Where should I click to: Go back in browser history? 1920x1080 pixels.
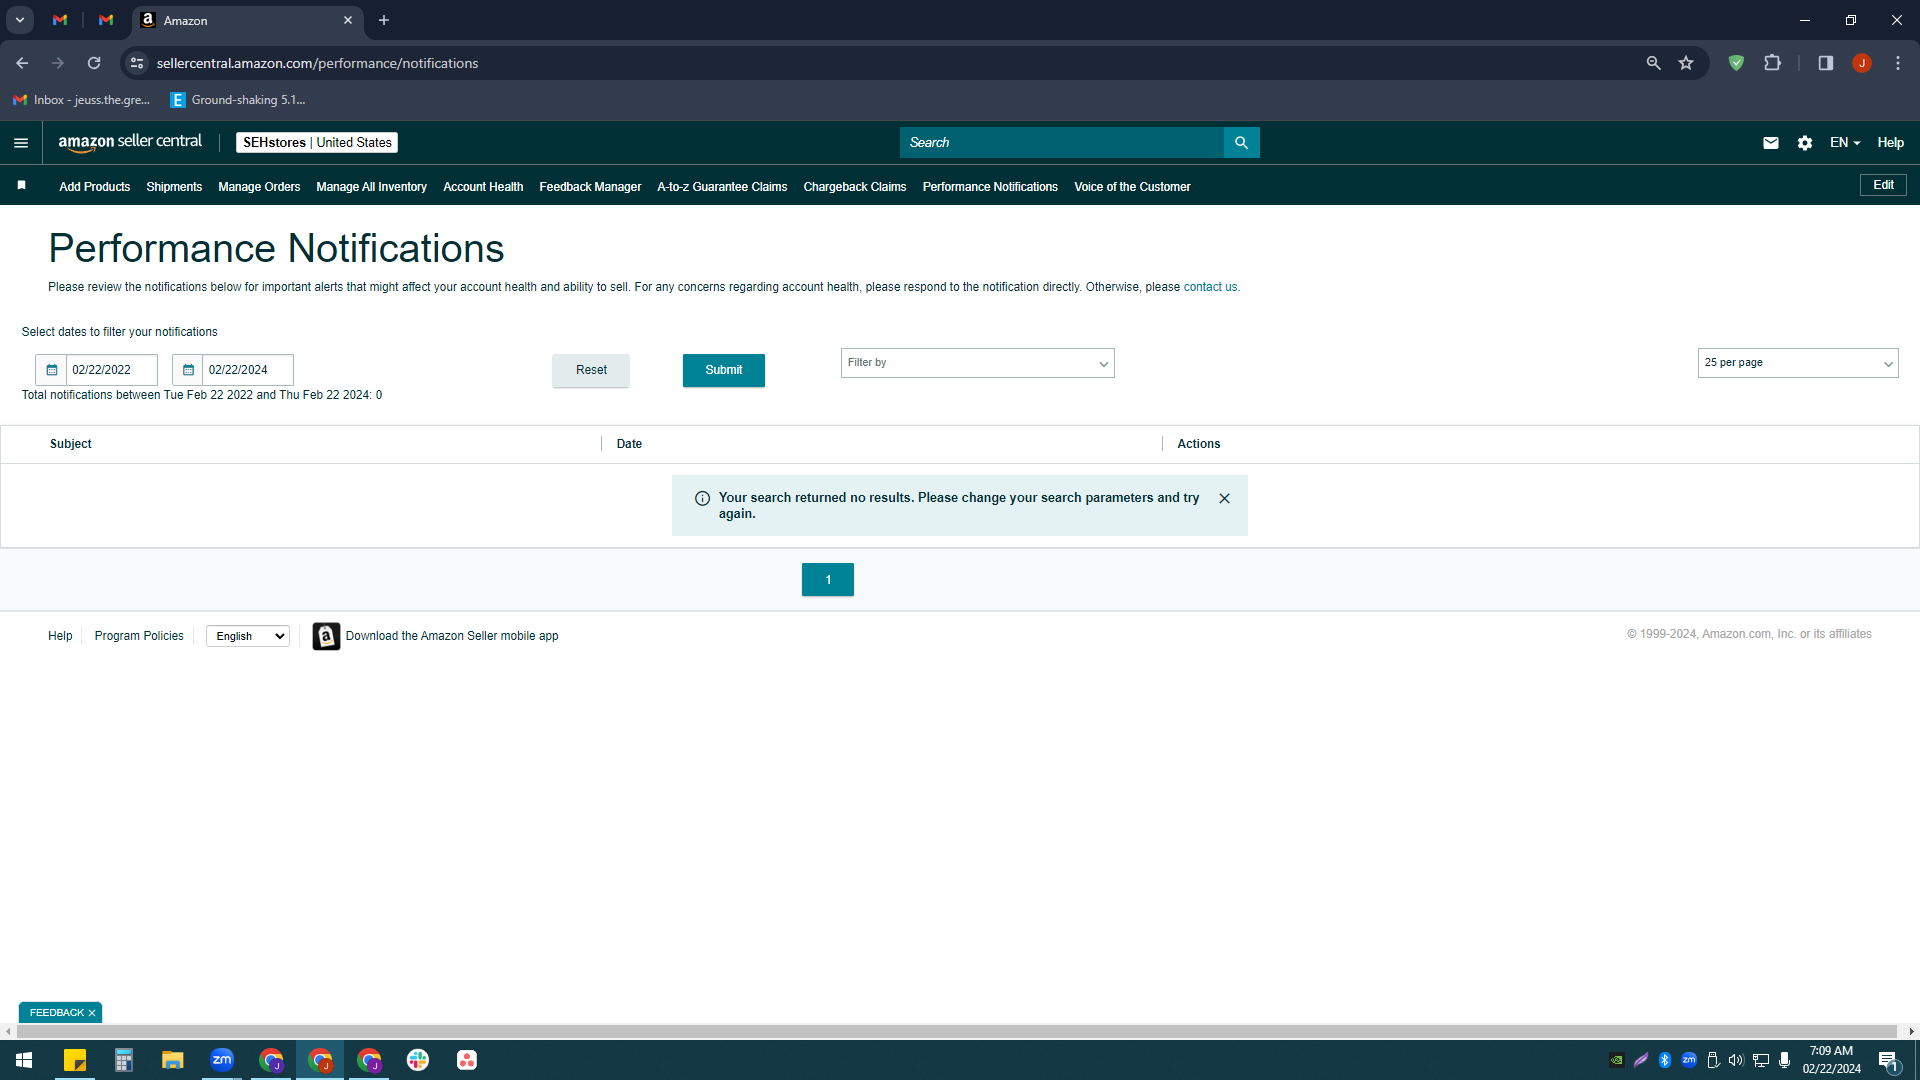(22, 63)
